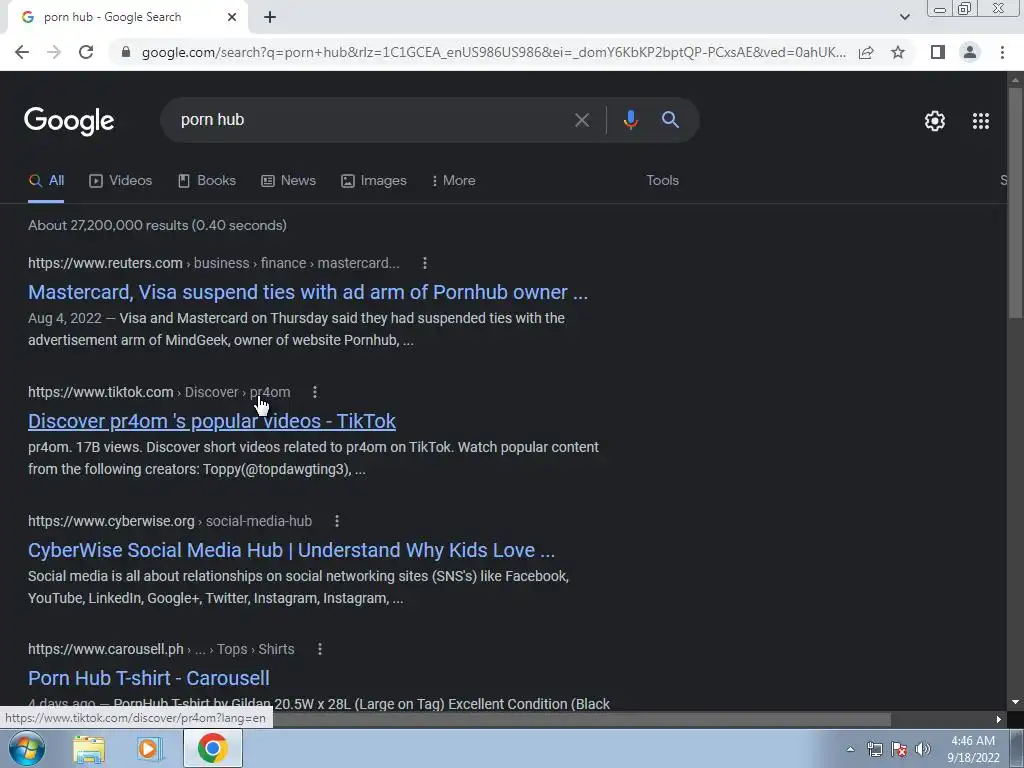
Task: Click inside the Google search box
Action: [372, 120]
